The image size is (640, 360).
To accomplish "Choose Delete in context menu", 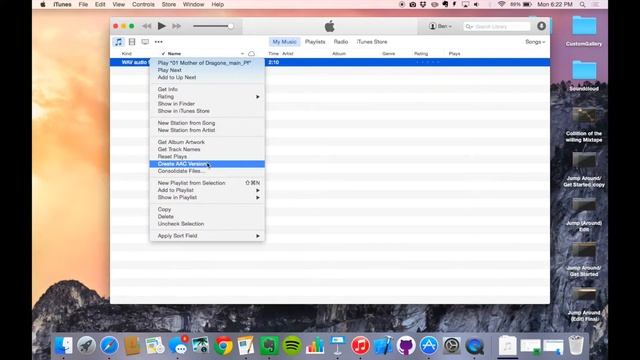I will (207, 217).
